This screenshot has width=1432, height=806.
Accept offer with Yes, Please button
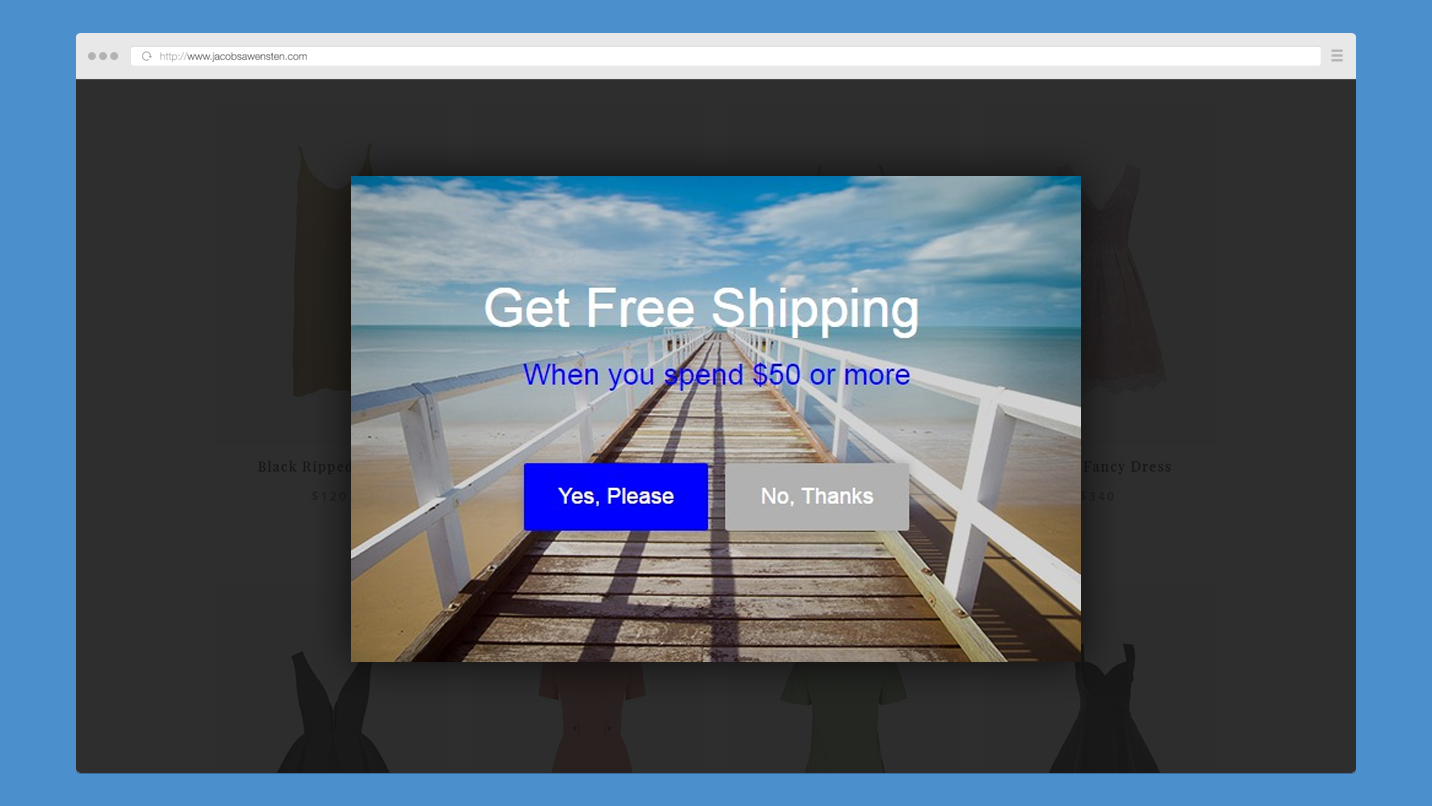pos(616,496)
